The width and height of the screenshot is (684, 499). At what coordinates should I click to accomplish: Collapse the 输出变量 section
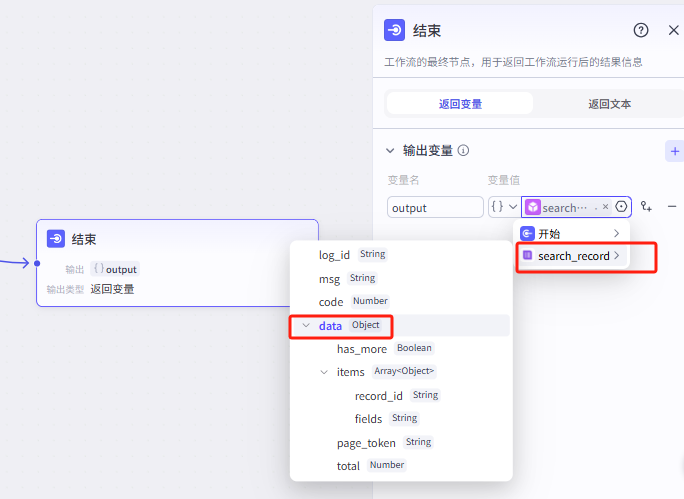coord(390,151)
